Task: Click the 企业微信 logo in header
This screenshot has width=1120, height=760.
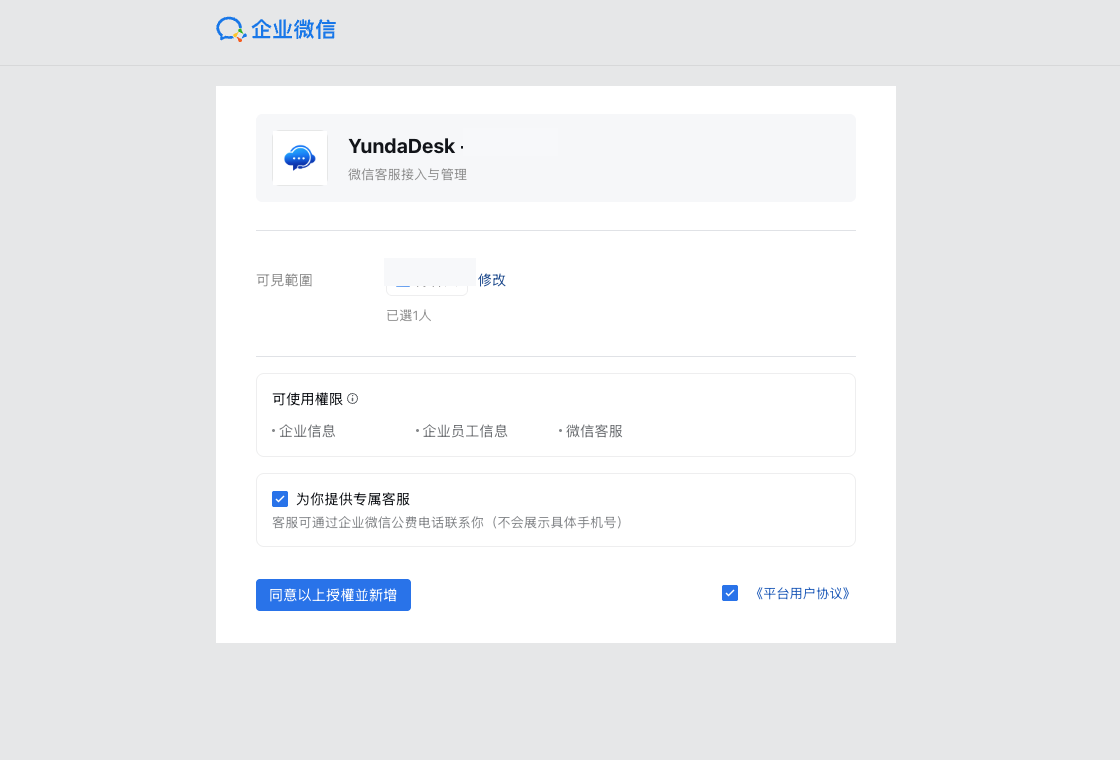Action: coord(276,29)
